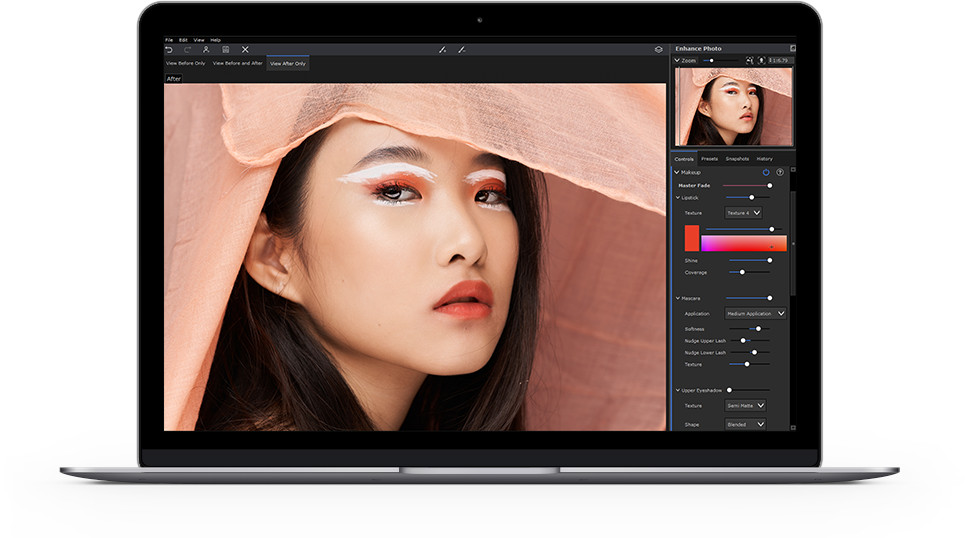The image size is (968, 538).
Task: Collapse the Makeup section
Action: [677, 172]
